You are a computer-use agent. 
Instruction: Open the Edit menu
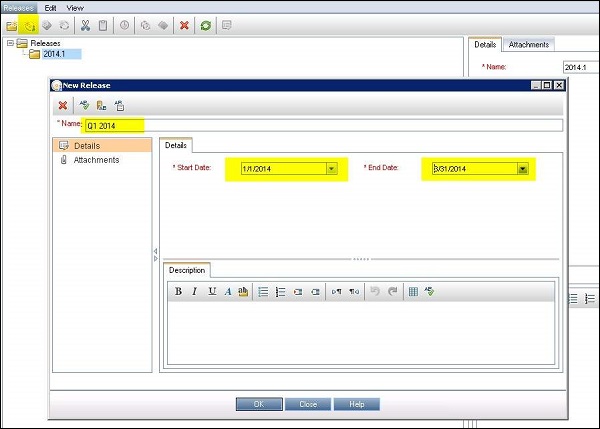50,7
